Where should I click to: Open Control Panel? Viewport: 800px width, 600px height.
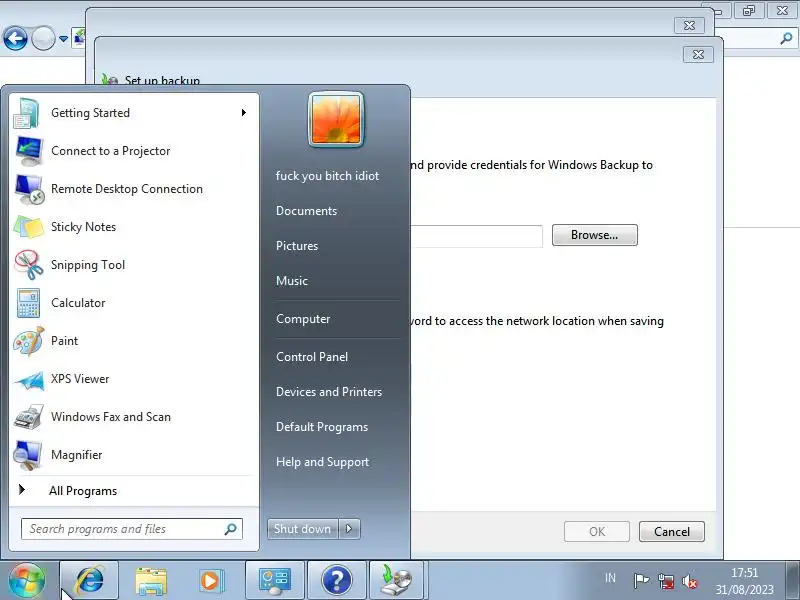click(312, 357)
